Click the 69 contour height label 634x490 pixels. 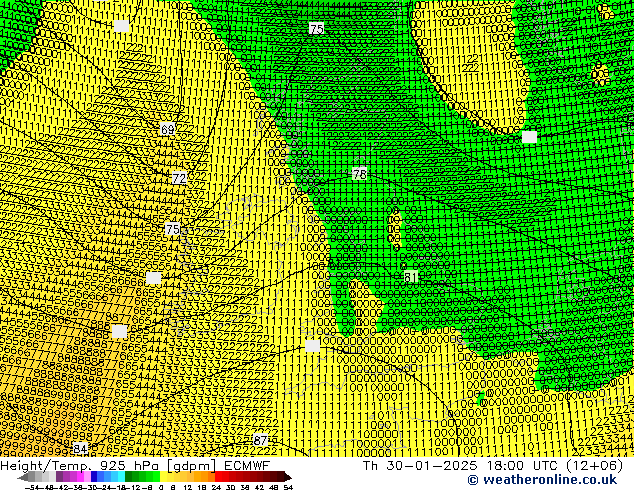click(x=167, y=129)
